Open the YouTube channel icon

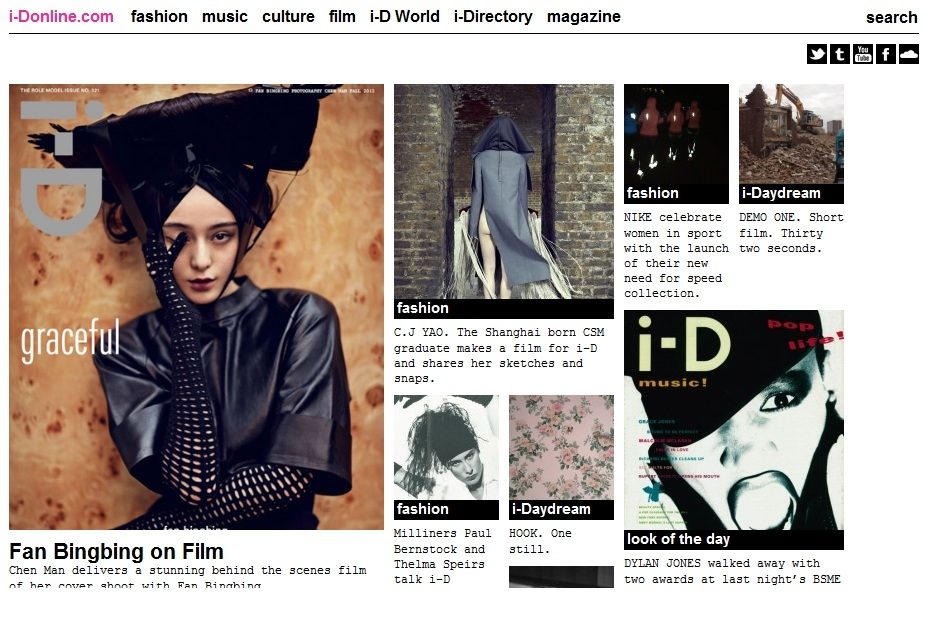pos(863,54)
